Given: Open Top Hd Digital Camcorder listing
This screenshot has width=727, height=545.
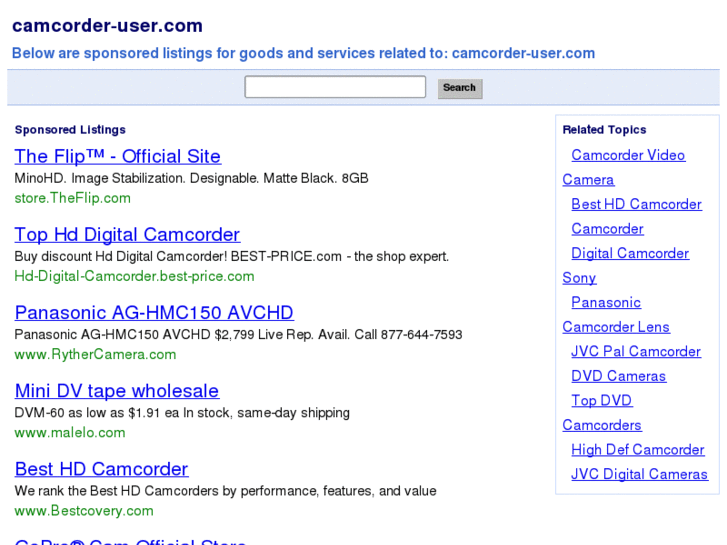Looking at the screenshot, I should tap(127, 235).
